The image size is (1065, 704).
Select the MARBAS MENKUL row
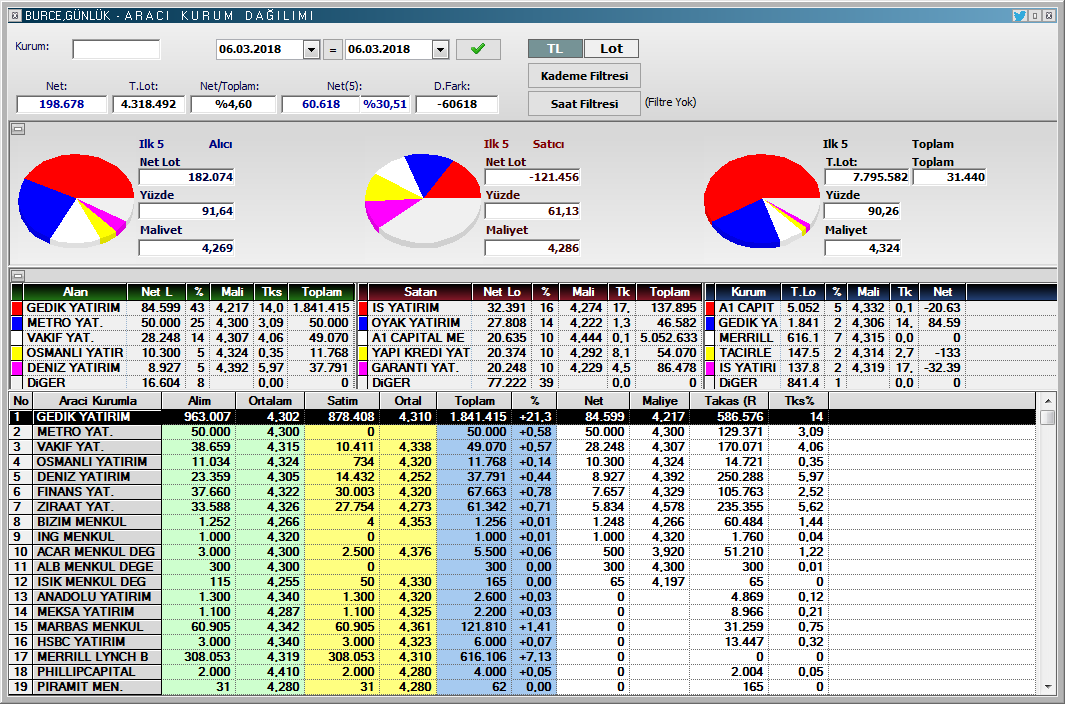pyautogui.click(x=521, y=627)
